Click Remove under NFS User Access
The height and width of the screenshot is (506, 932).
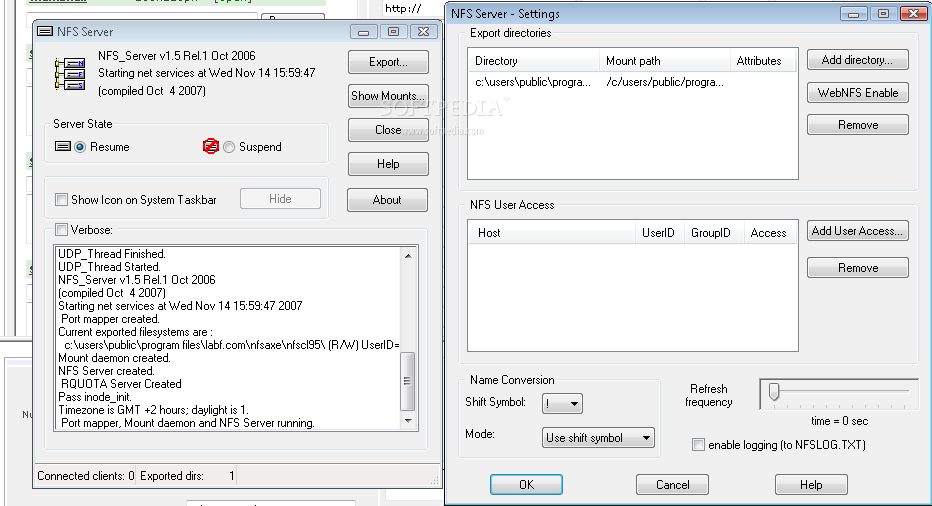[x=858, y=268]
